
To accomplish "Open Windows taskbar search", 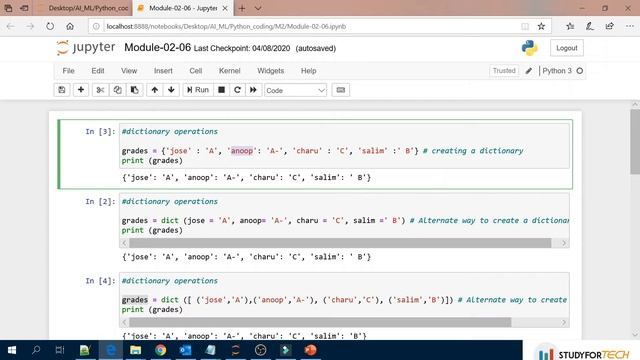I will (x=36, y=350).
